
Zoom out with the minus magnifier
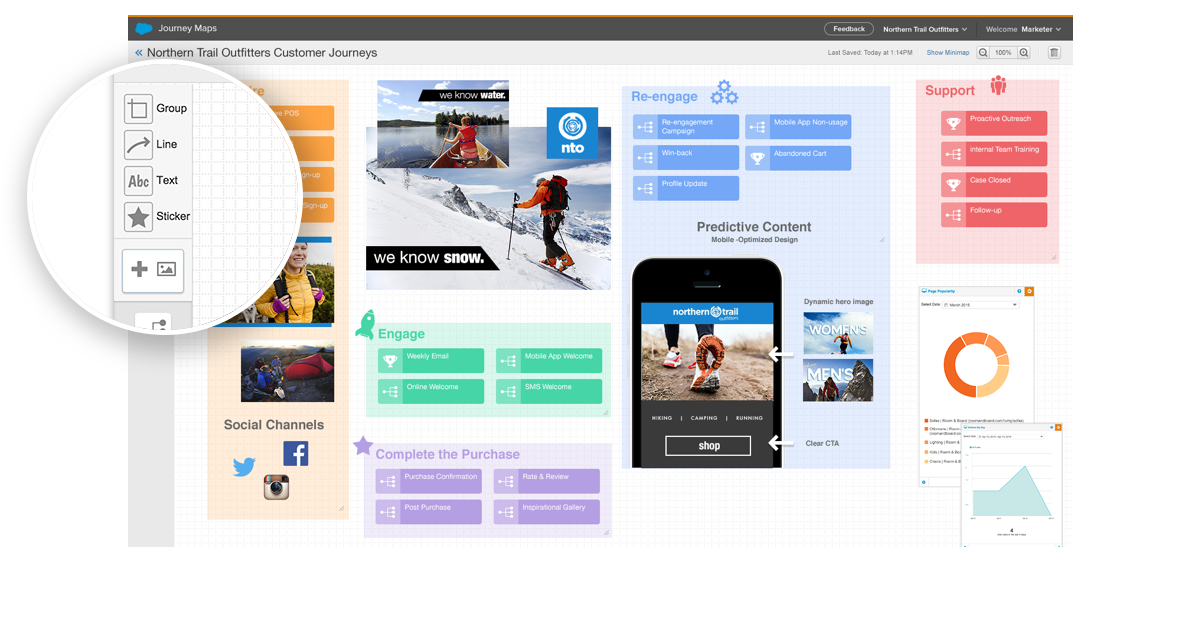click(983, 53)
